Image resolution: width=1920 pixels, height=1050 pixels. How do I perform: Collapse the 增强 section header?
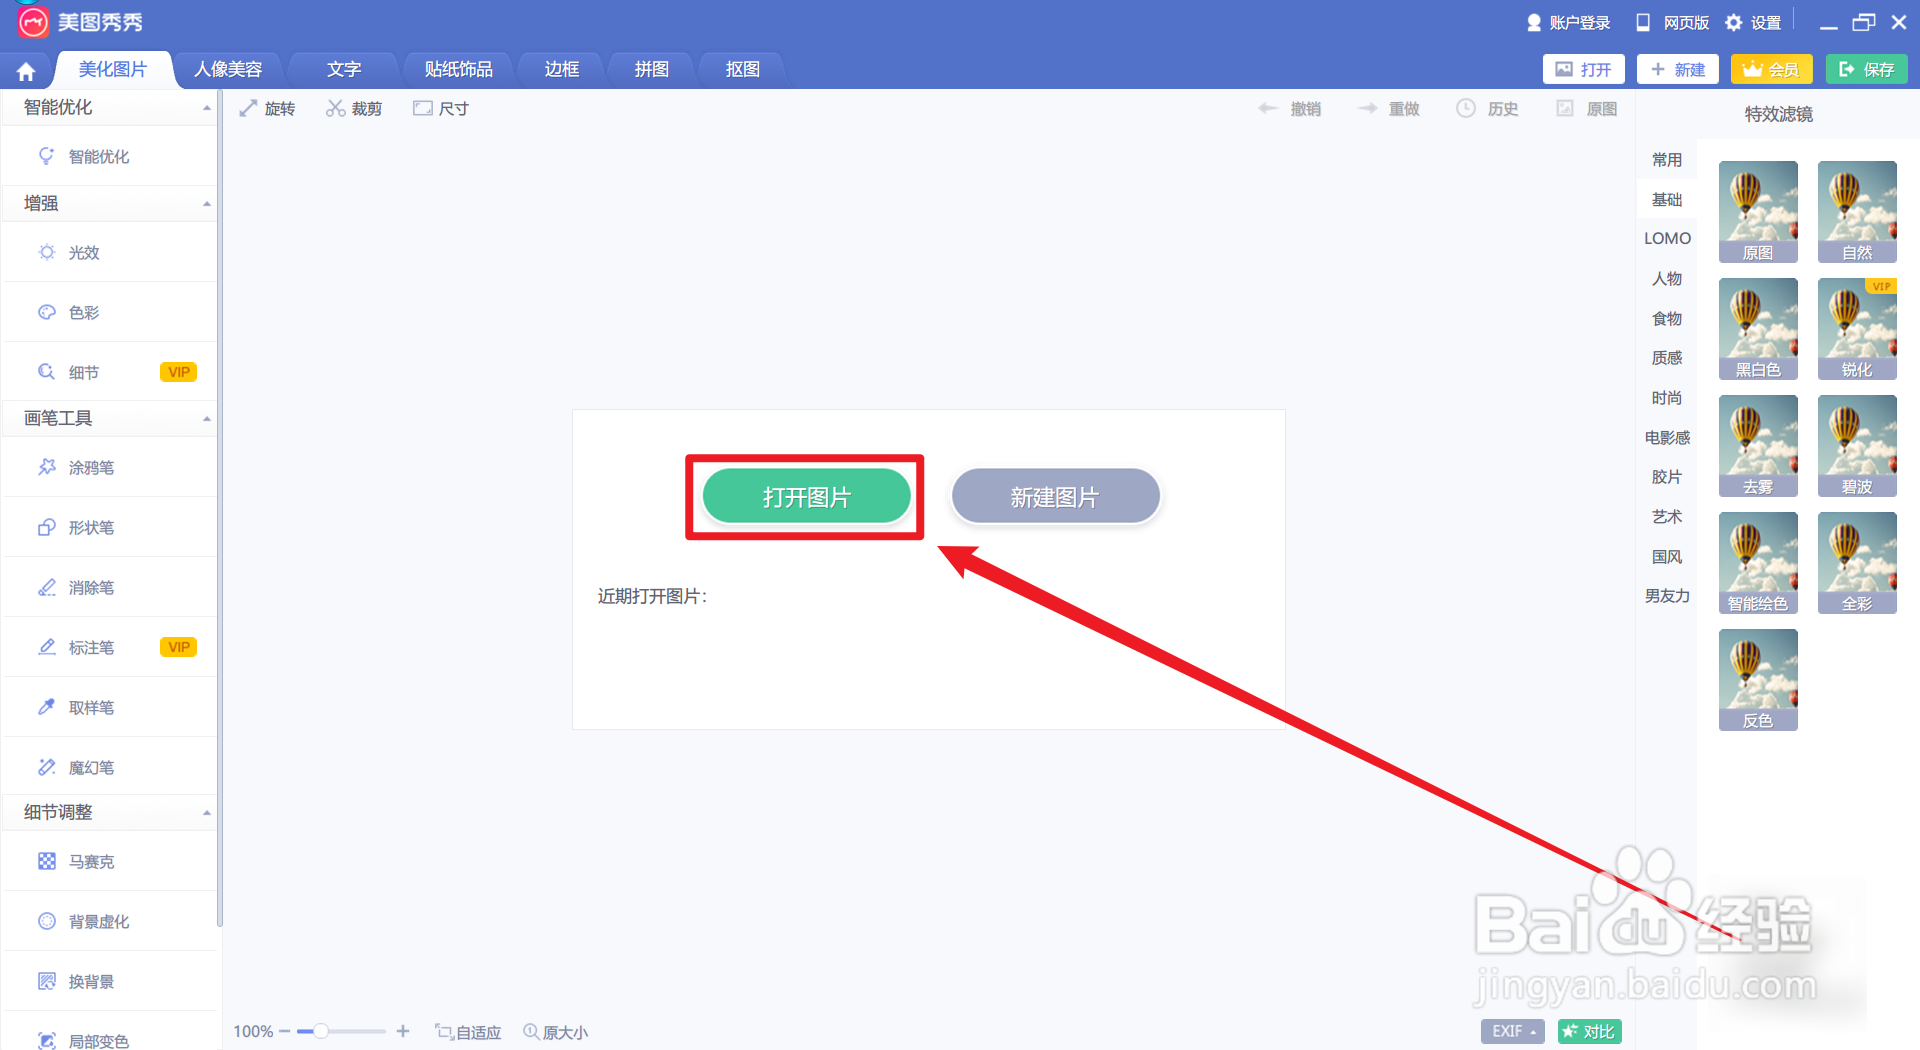[x=110, y=203]
